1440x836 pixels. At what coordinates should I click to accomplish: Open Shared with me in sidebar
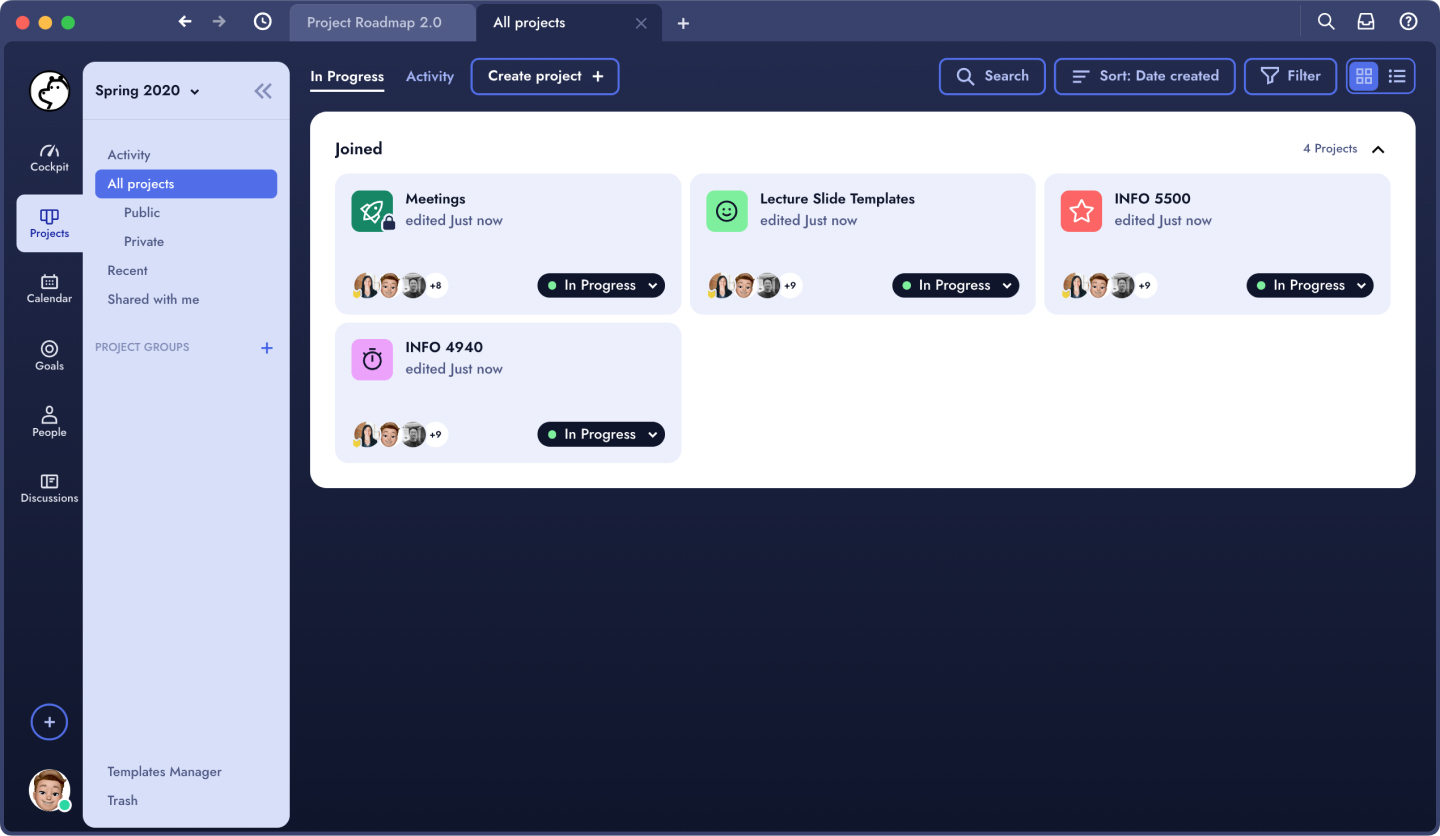point(153,300)
